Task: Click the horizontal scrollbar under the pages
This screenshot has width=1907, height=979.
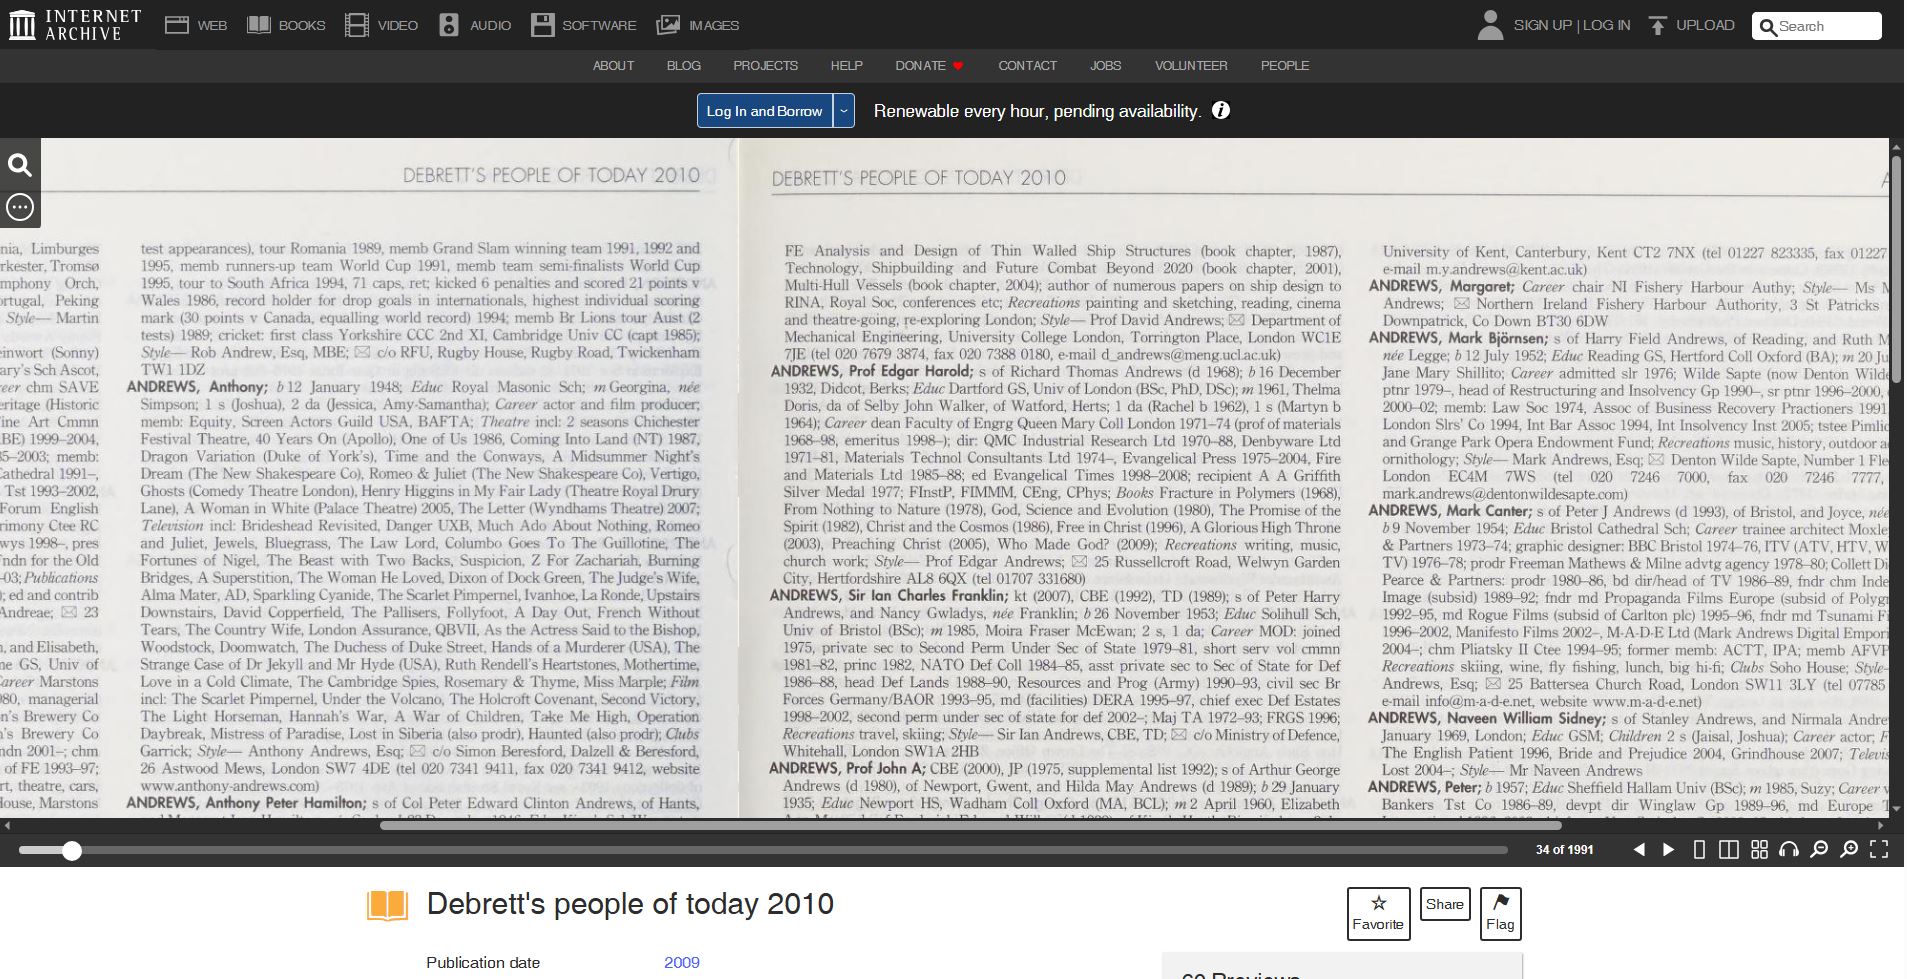Action: click(970, 826)
